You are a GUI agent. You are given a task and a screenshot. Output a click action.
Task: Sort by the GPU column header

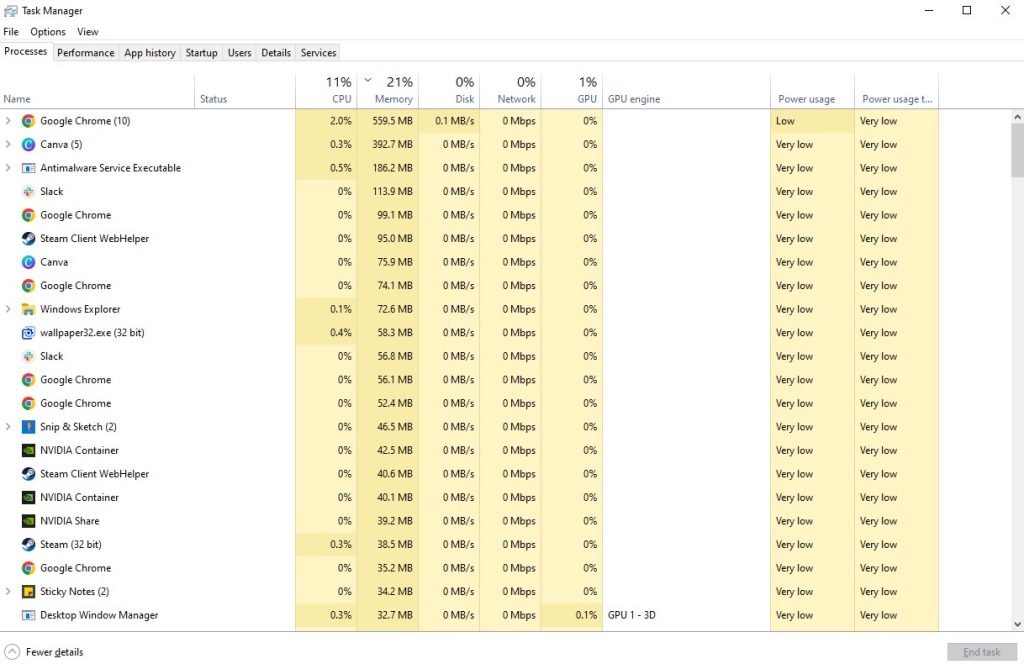[571, 90]
